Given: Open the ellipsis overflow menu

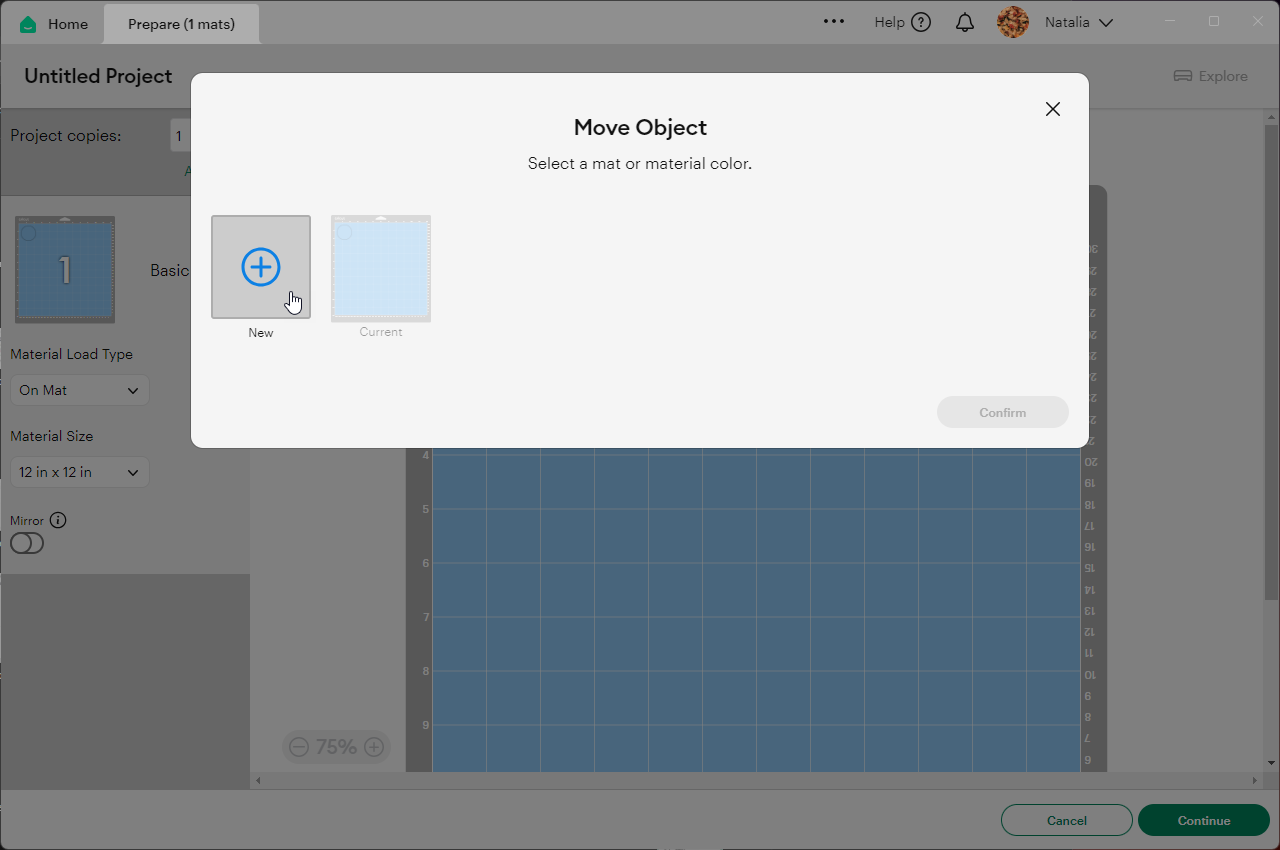Looking at the screenshot, I should (833, 21).
